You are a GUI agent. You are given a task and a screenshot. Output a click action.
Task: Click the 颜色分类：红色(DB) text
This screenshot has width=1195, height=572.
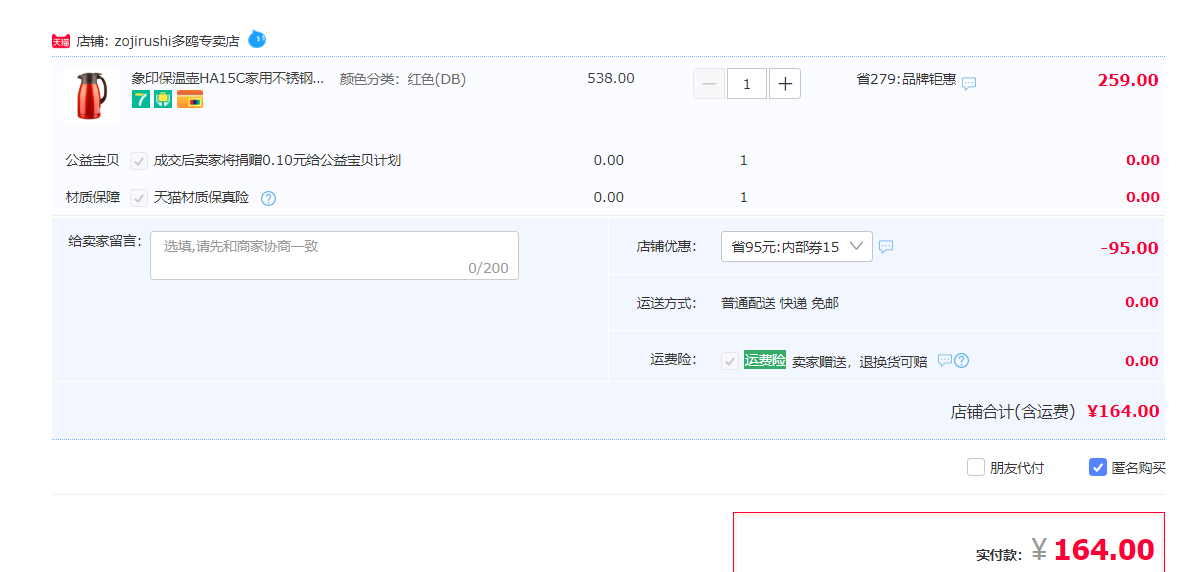[x=402, y=79]
